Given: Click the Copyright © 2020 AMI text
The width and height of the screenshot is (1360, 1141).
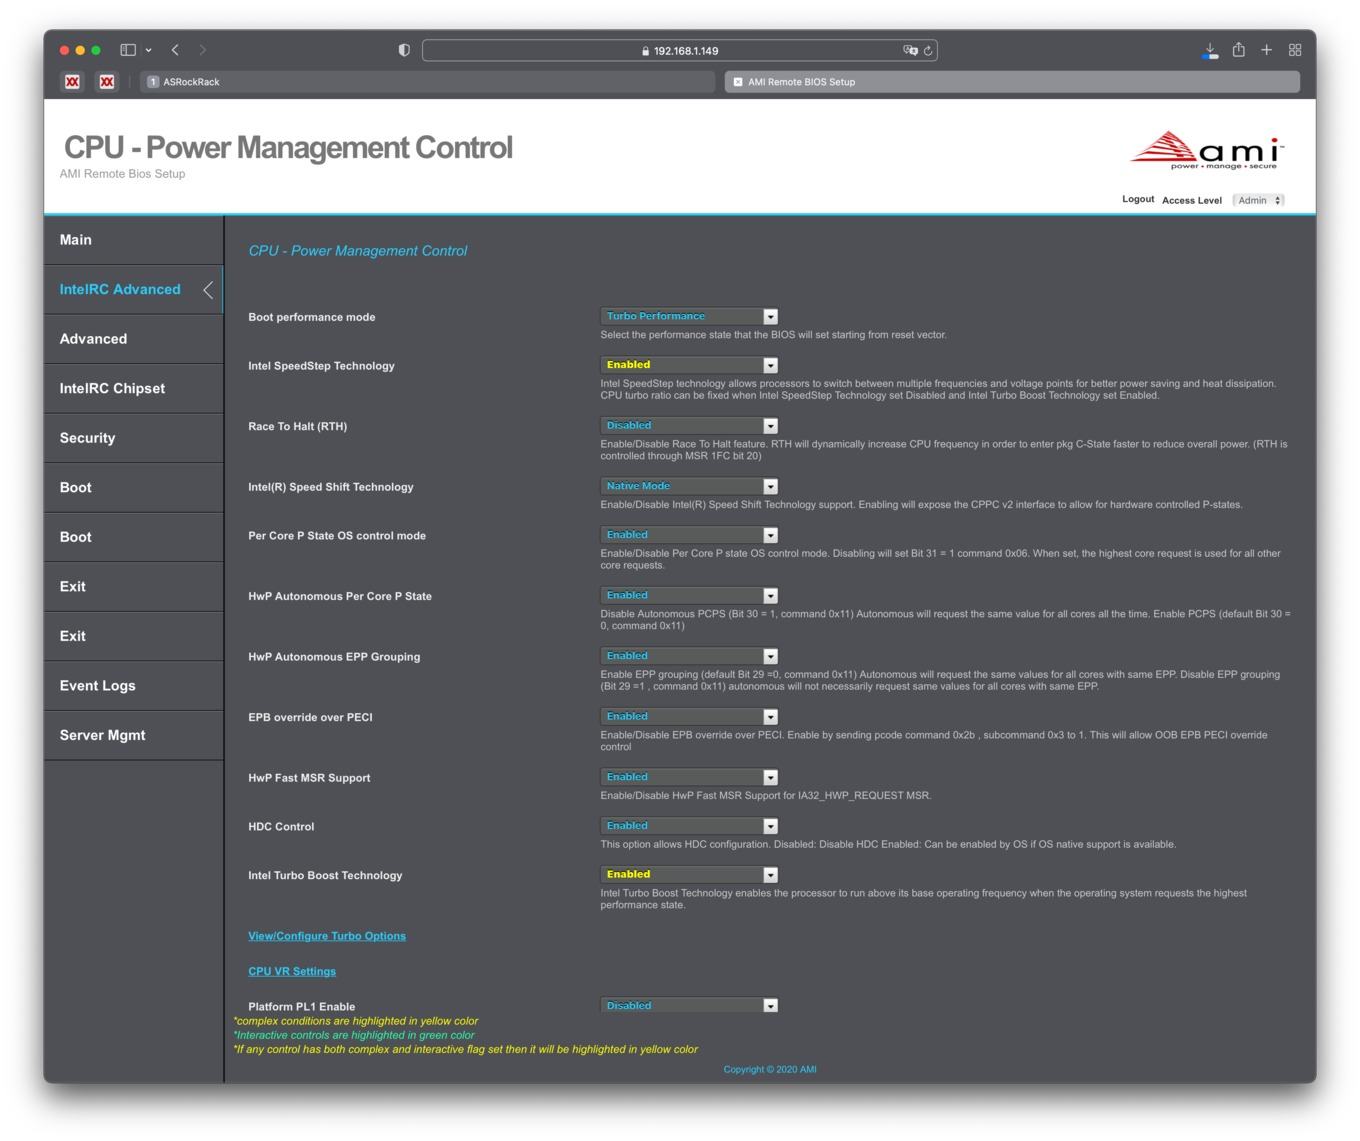Looking at the screenshot, I should [770, 1069].
